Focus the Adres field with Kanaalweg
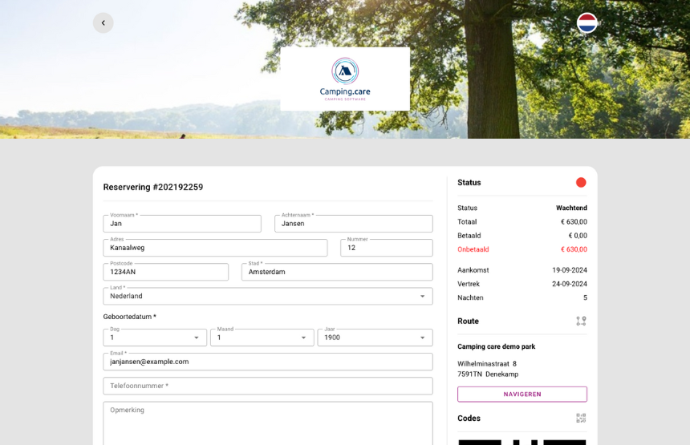 click(214, 248)
